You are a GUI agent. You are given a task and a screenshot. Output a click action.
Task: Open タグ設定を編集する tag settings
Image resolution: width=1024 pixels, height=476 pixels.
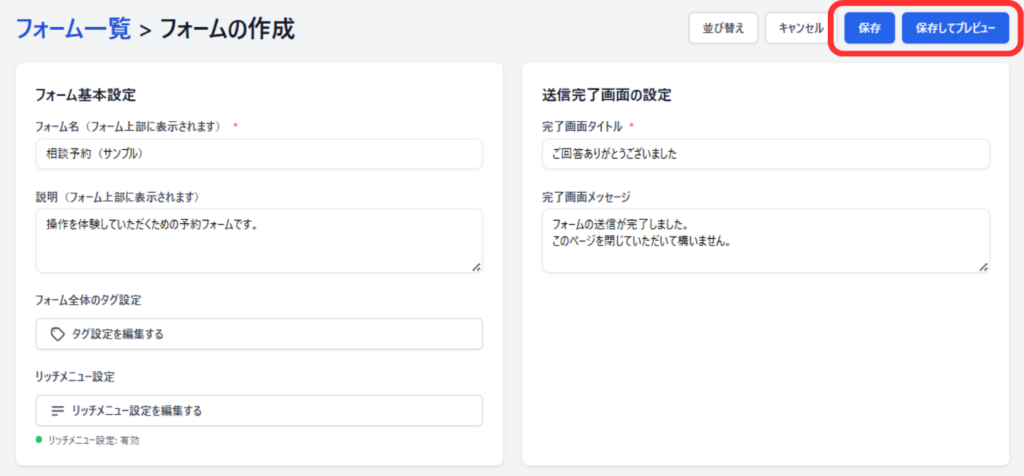pyautogui.click(x=259, y=334)
